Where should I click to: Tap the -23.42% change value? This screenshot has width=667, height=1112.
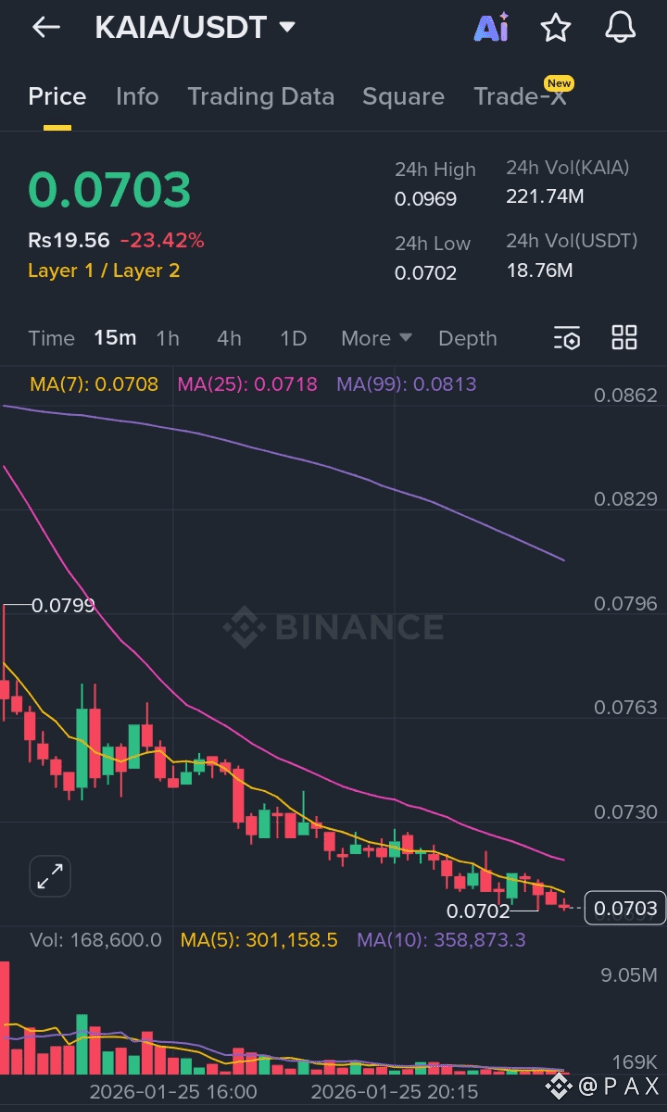tap(162, 240)
